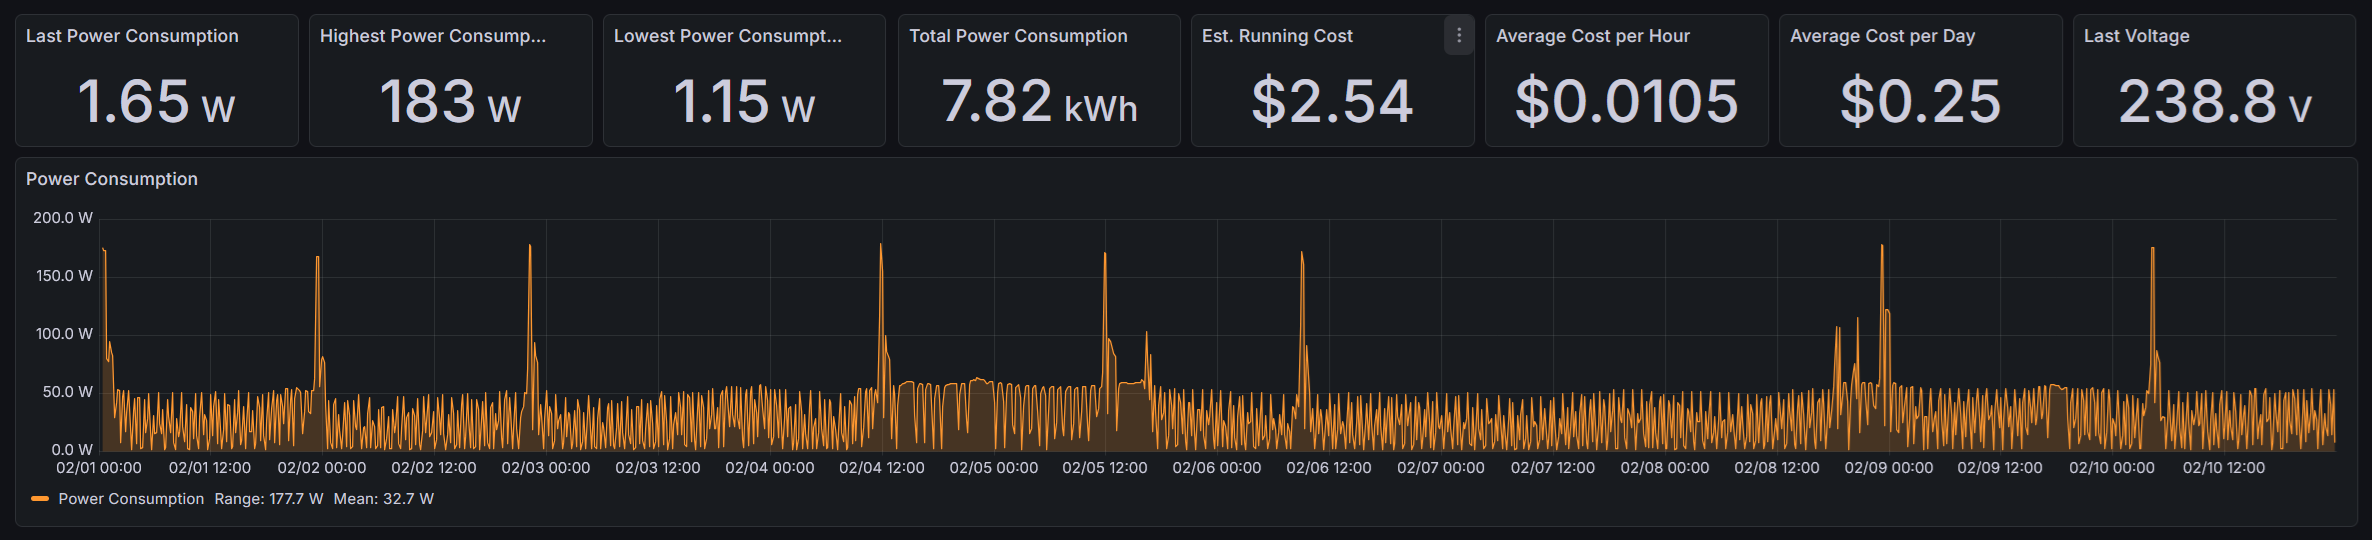Click the Total Power Consumption panel title

coord(1017,36)
